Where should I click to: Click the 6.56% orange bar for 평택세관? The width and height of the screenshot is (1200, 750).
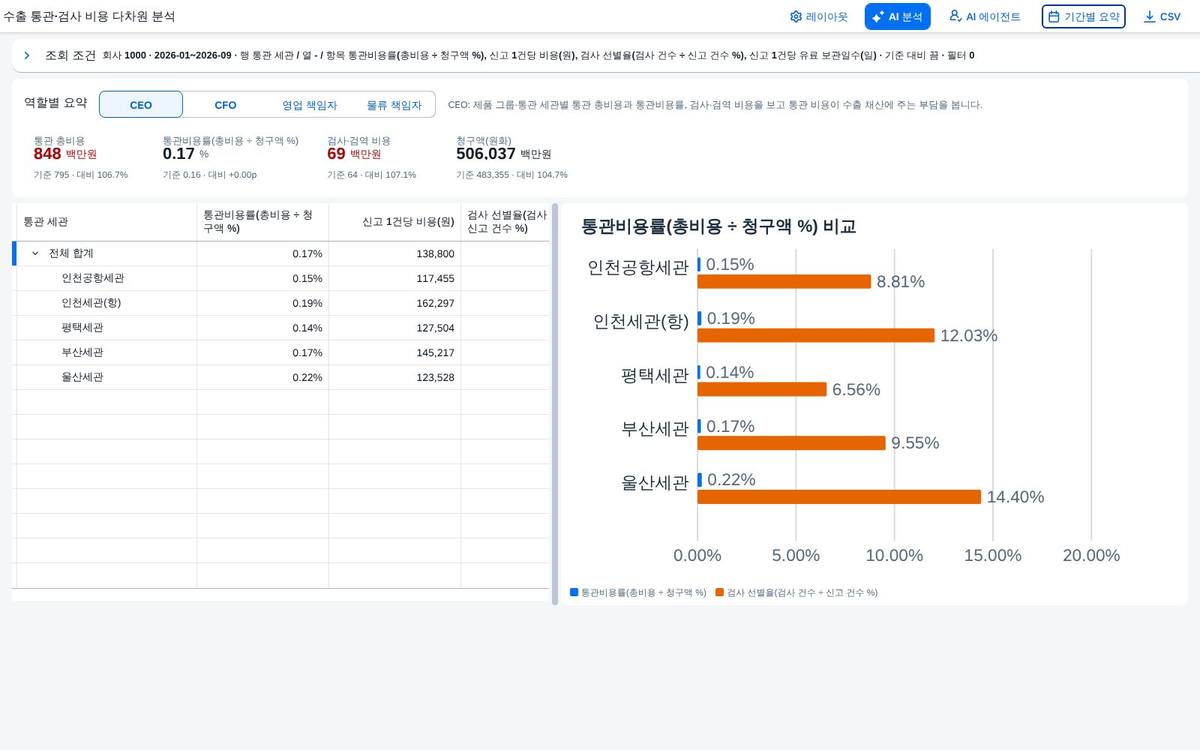click(x=762, y=389)
